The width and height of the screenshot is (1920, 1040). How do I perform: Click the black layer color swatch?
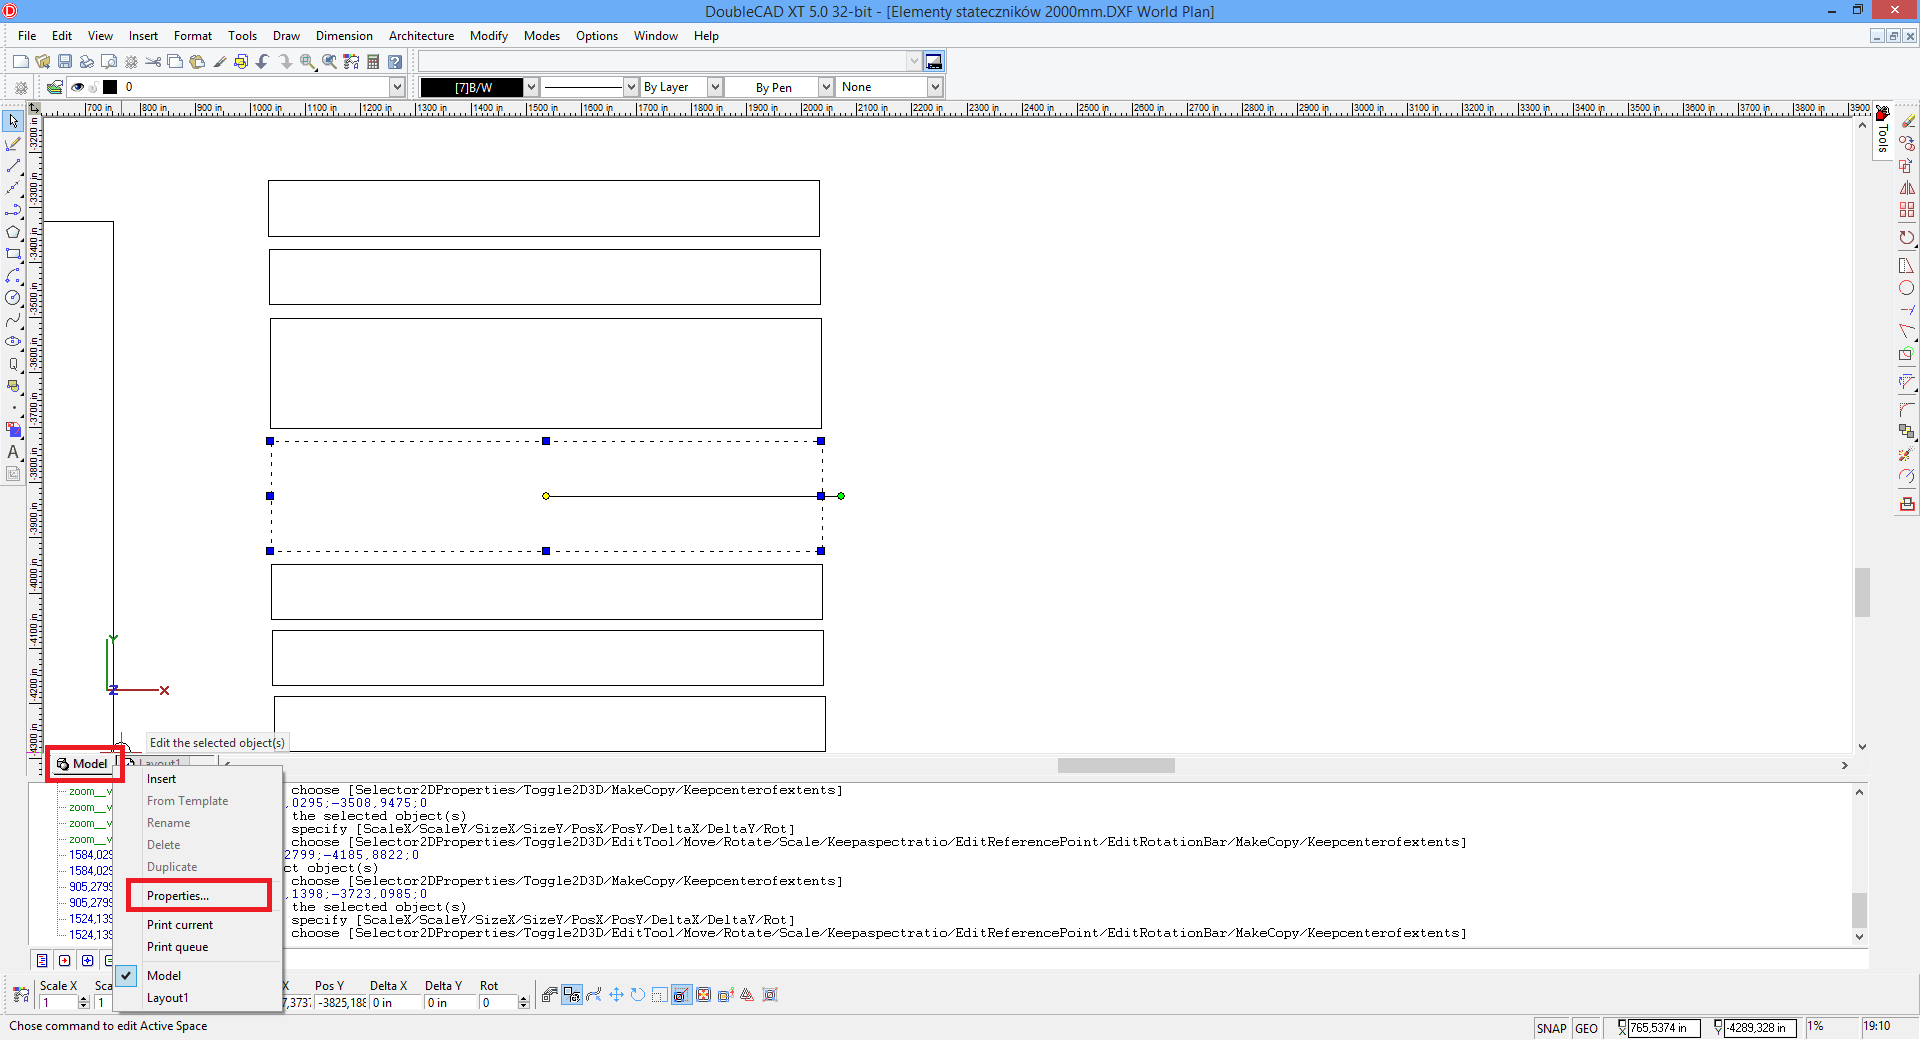pos(110,87)
